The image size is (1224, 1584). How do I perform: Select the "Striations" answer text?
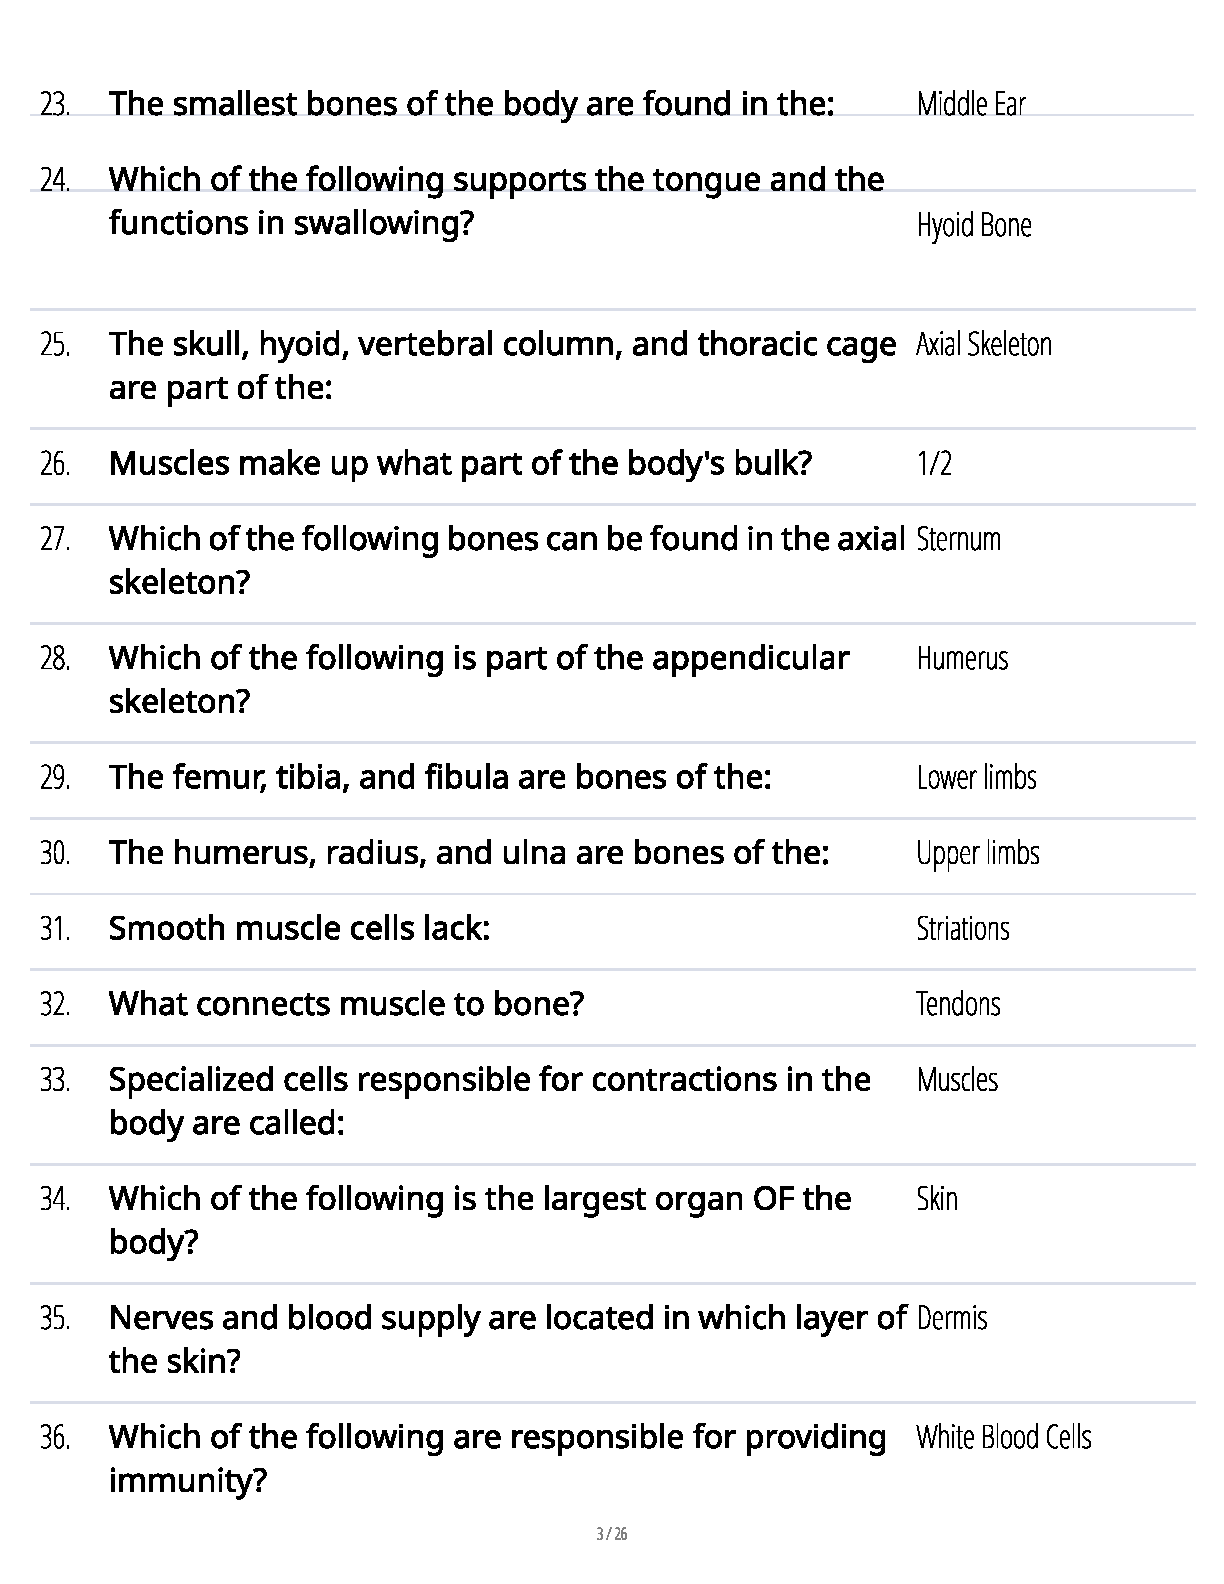click(962, 929)
